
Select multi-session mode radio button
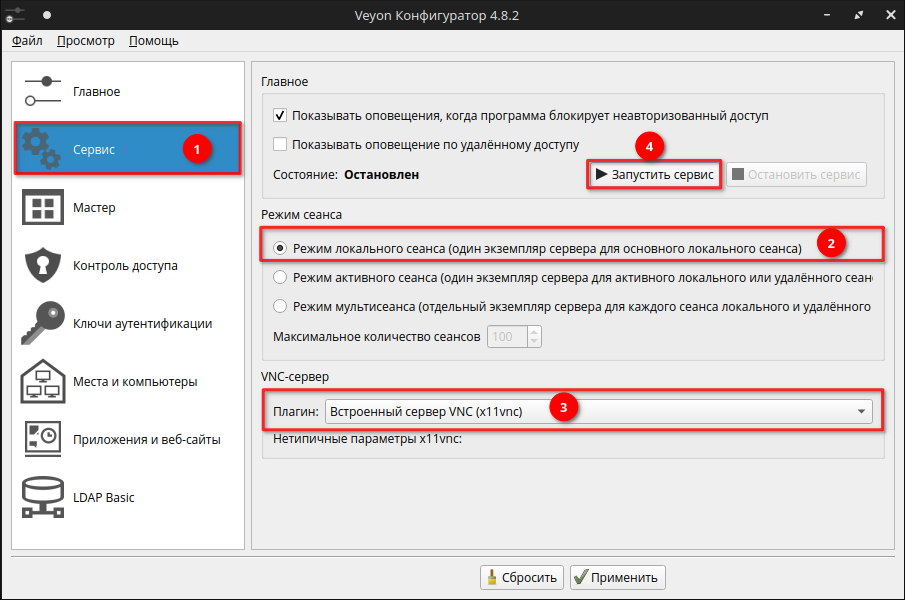pos(280,306)
